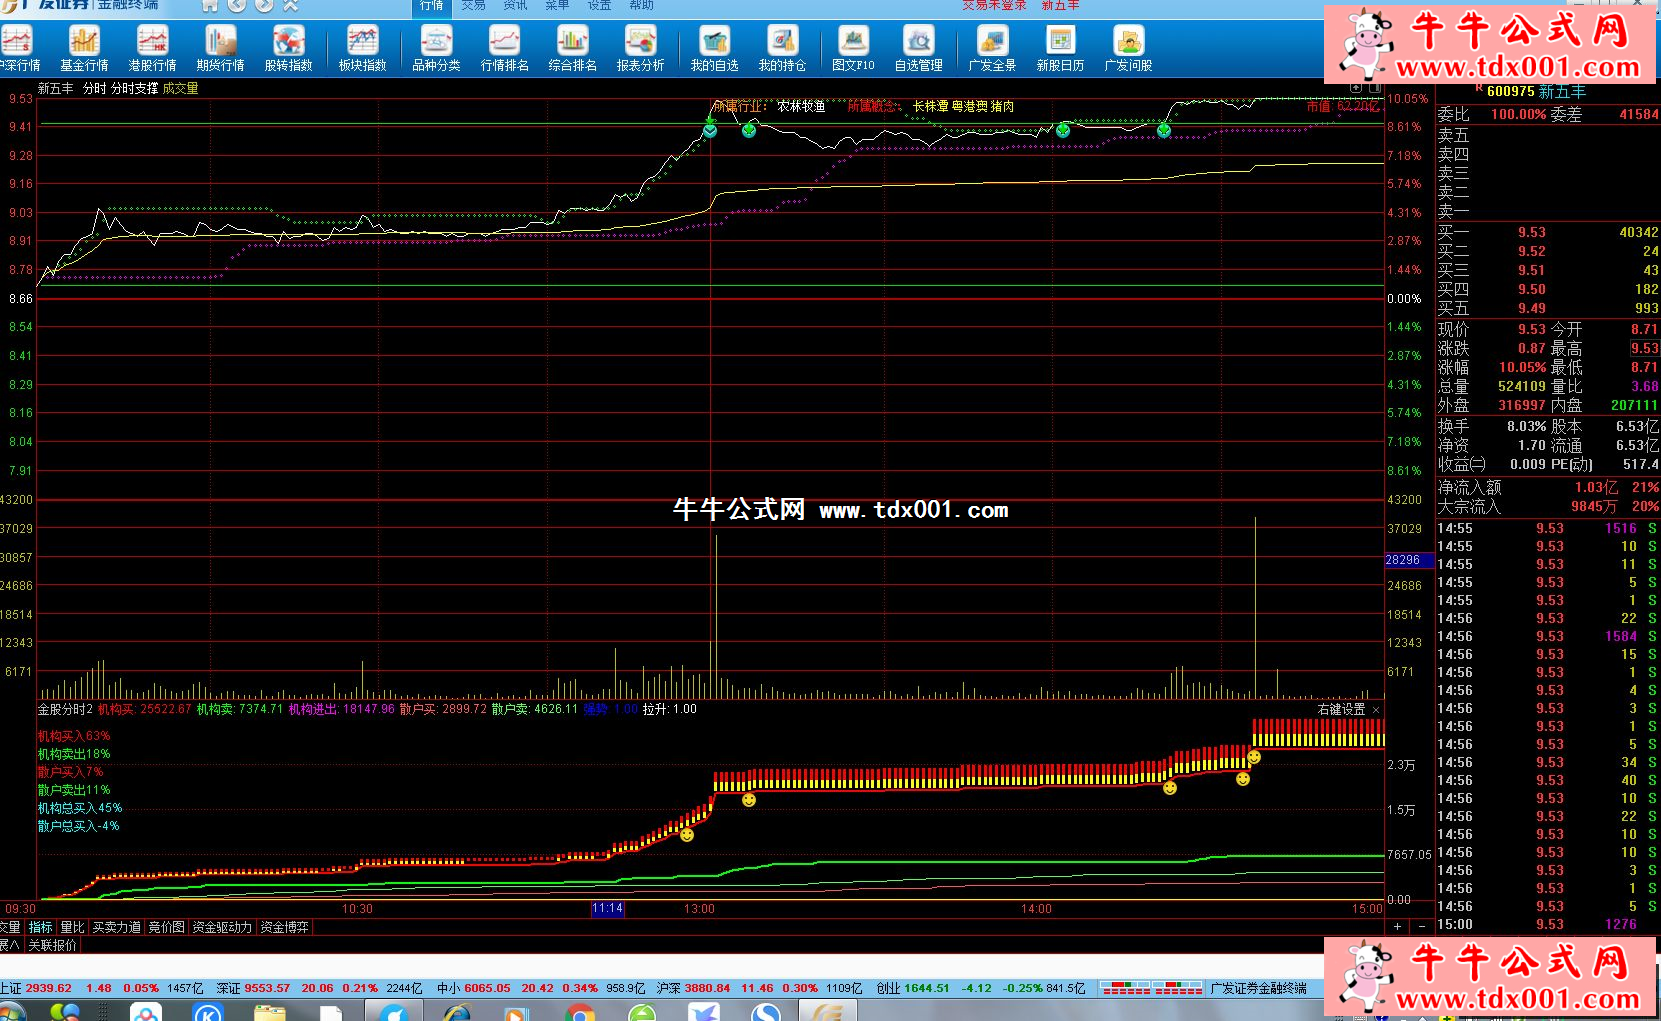Open 期货行情 toolbar icon

pos(220,49)
